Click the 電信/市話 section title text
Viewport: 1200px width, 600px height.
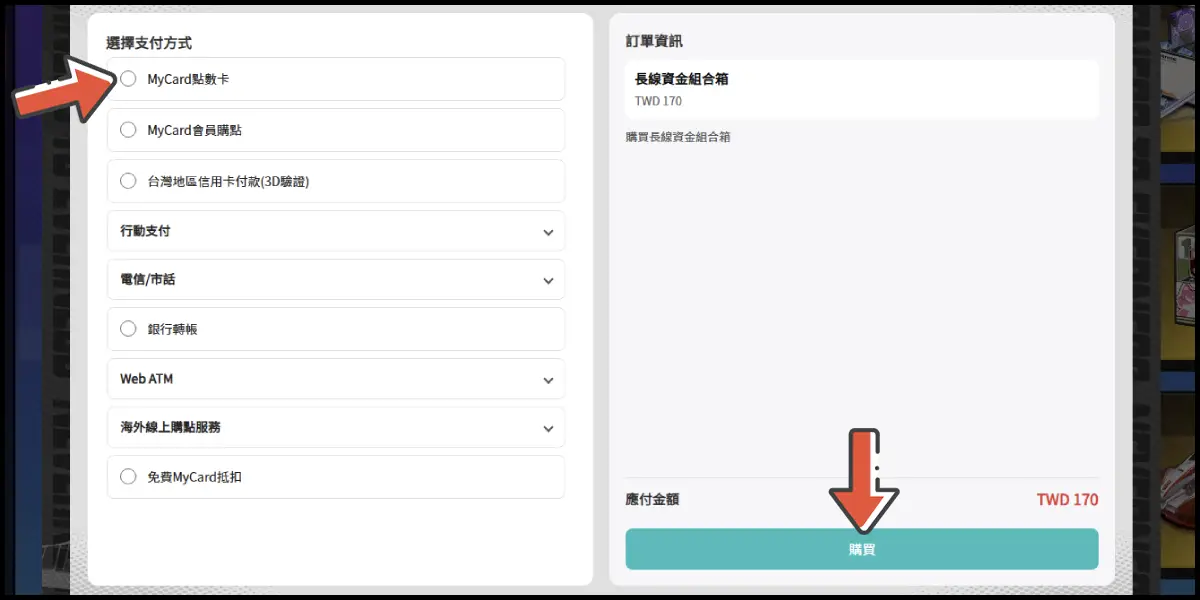[147, 280]
